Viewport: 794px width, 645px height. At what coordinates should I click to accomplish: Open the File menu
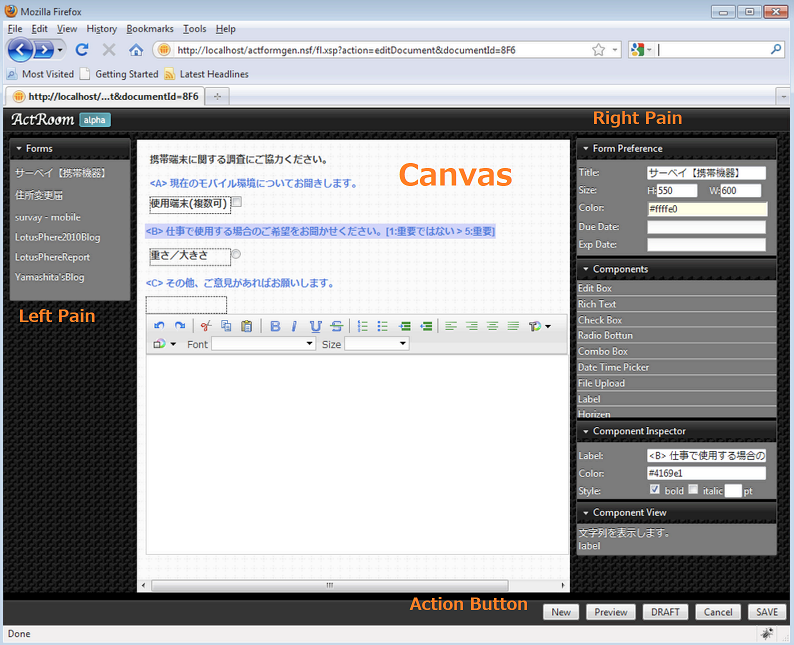coord(15,29)
